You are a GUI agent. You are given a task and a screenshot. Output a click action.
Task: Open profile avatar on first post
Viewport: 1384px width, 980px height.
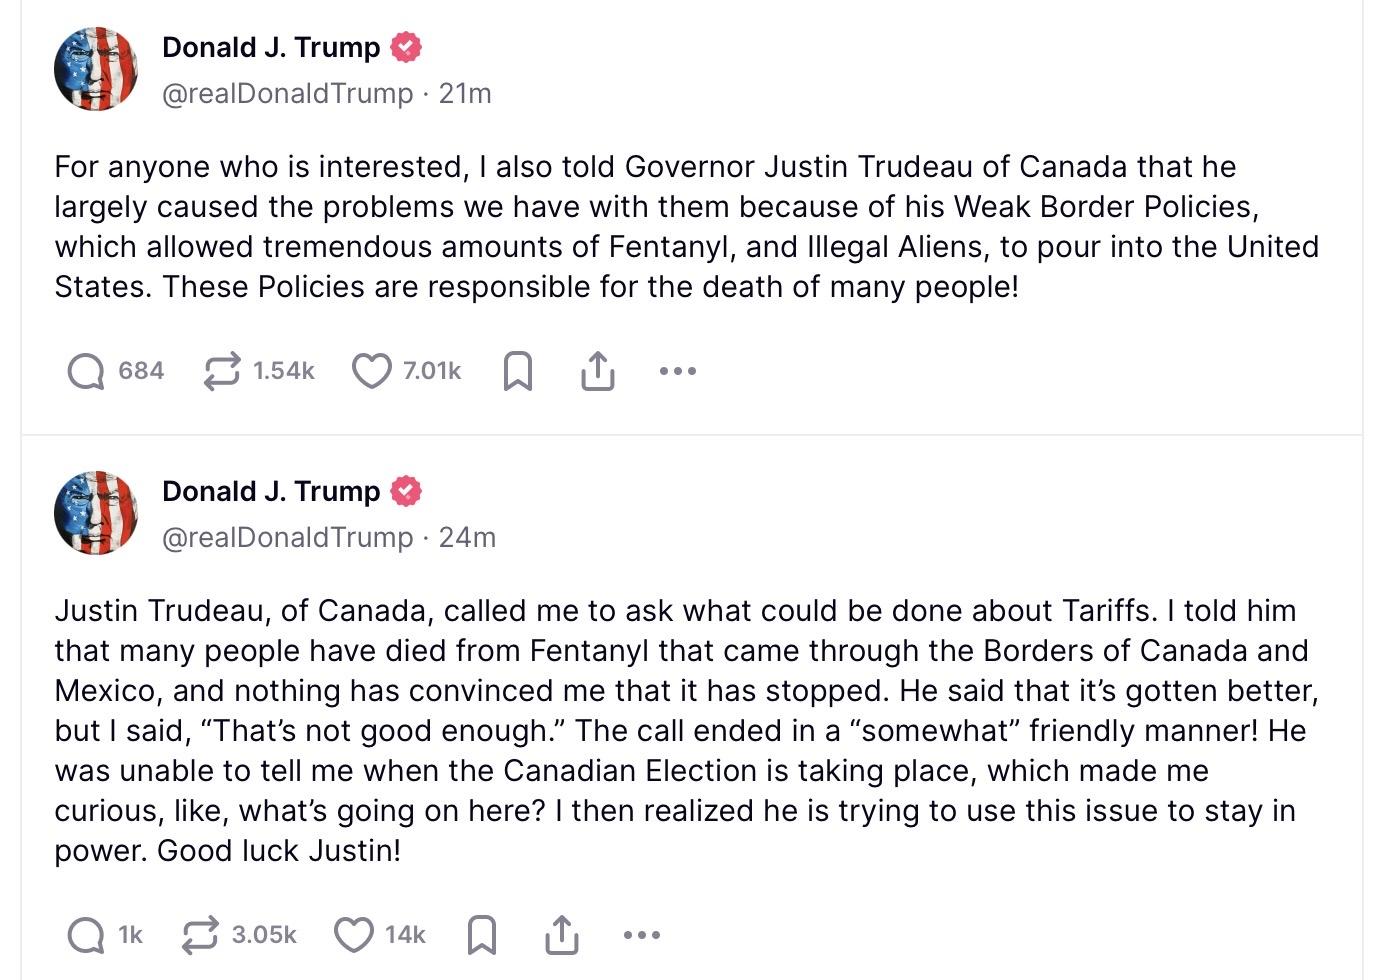(96, 69)
